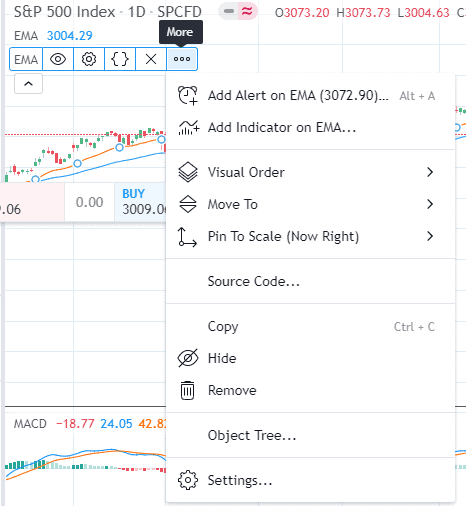Click the Alt + A shortcut hint

click(417, 96)
